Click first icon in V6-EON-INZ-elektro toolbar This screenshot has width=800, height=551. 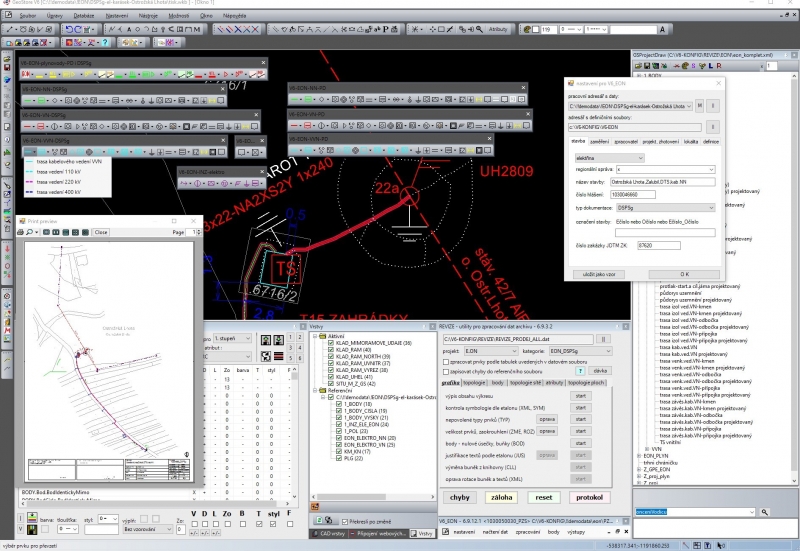(x=185, y=183)
